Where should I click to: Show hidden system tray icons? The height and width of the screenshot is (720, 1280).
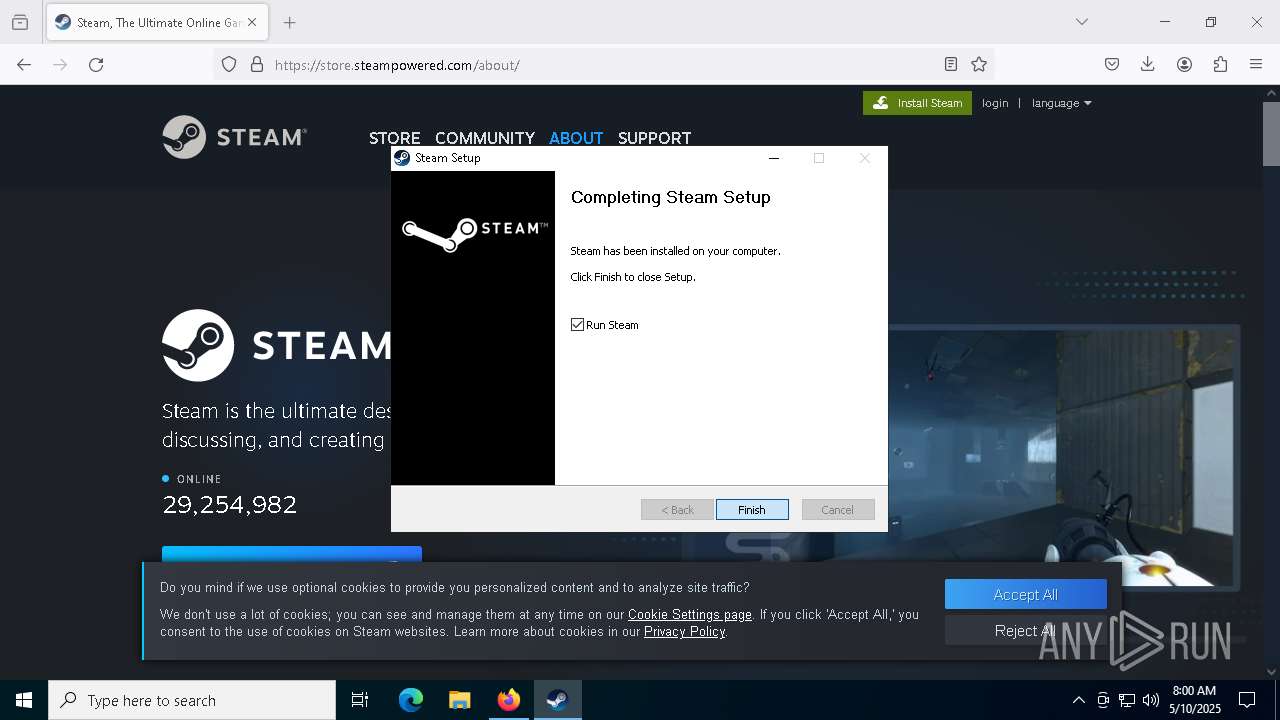click(x=1078, y=700)
